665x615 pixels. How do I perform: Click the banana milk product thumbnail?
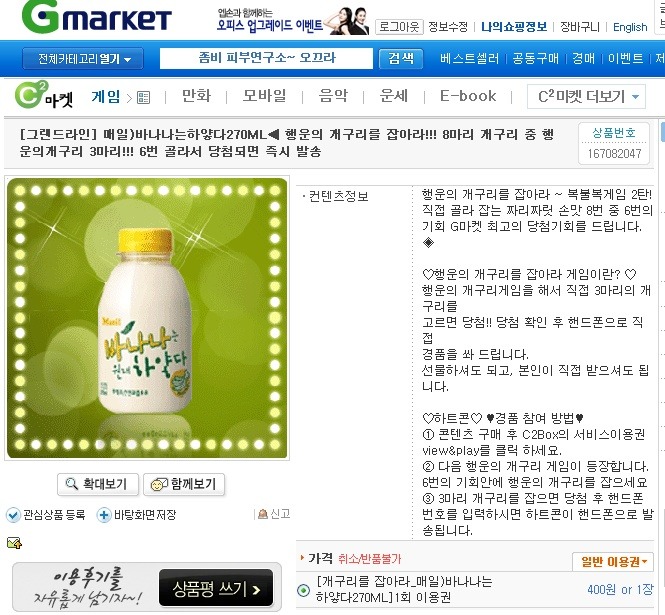[147, 318]
